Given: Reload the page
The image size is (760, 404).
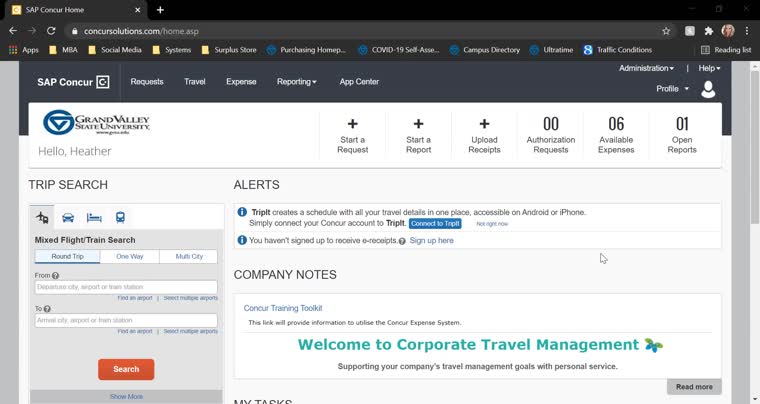Looking at the screenshot, I should click(51, 31).
